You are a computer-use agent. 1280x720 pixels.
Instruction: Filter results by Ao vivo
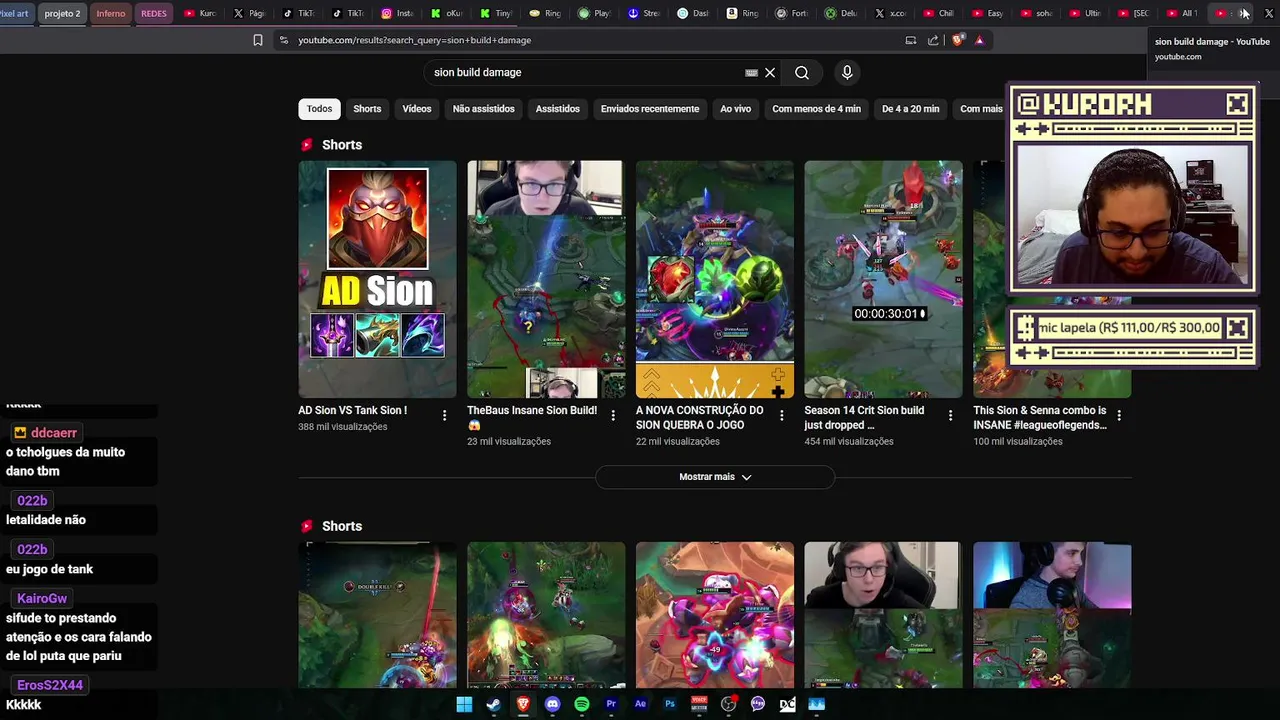(735, 109)
